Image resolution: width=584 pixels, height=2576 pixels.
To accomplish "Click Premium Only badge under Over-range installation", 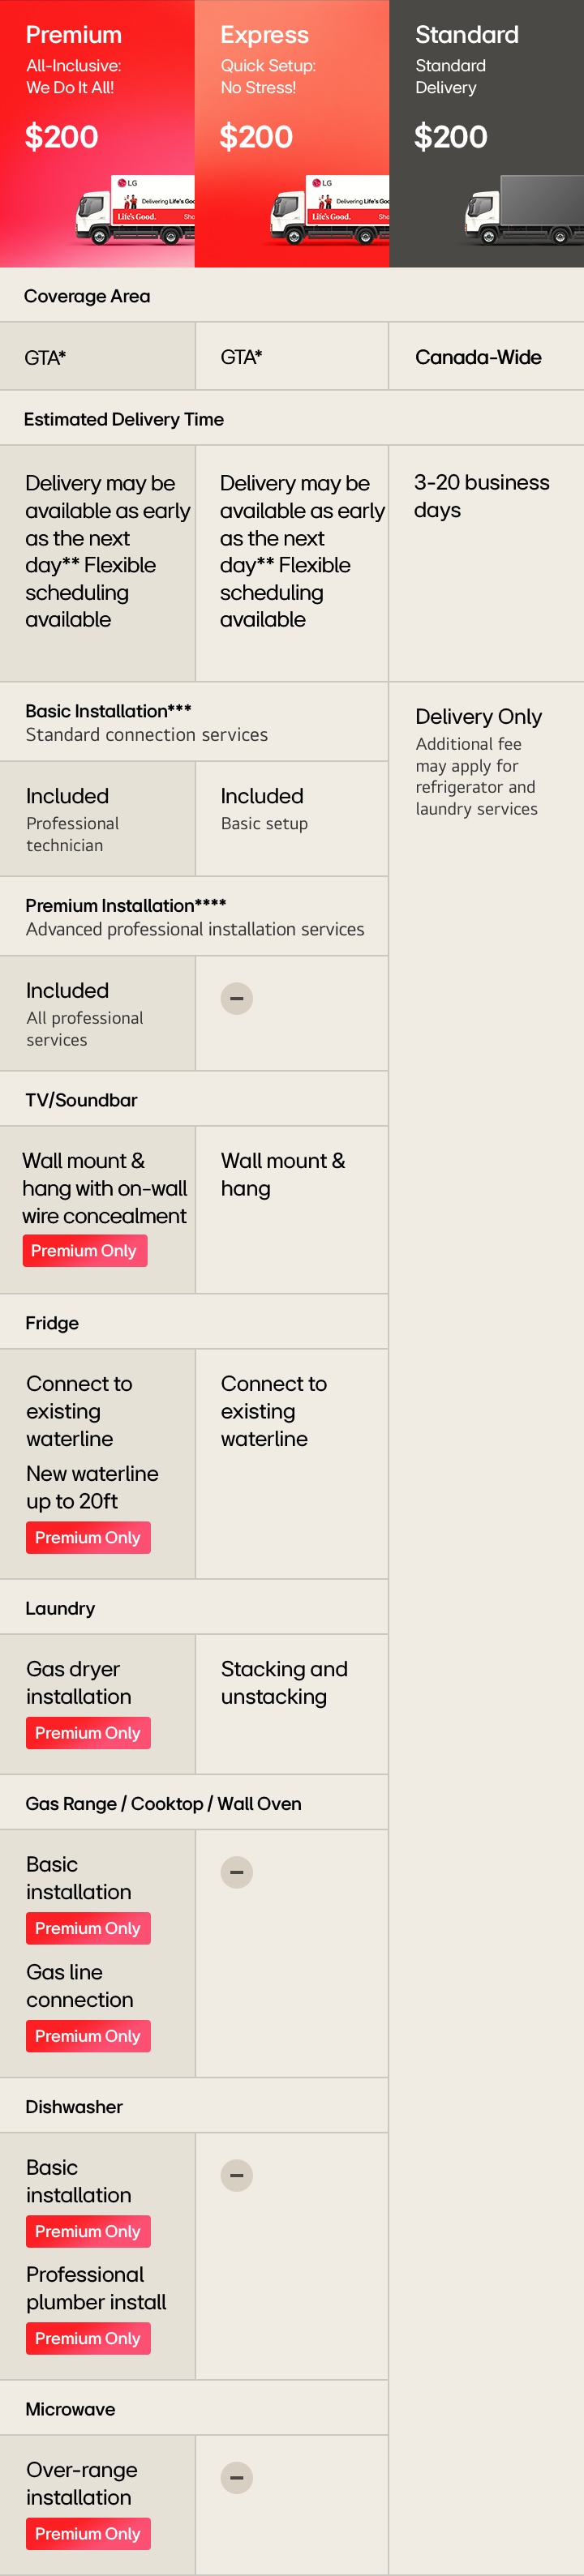I will click(x=88, y=2533).
